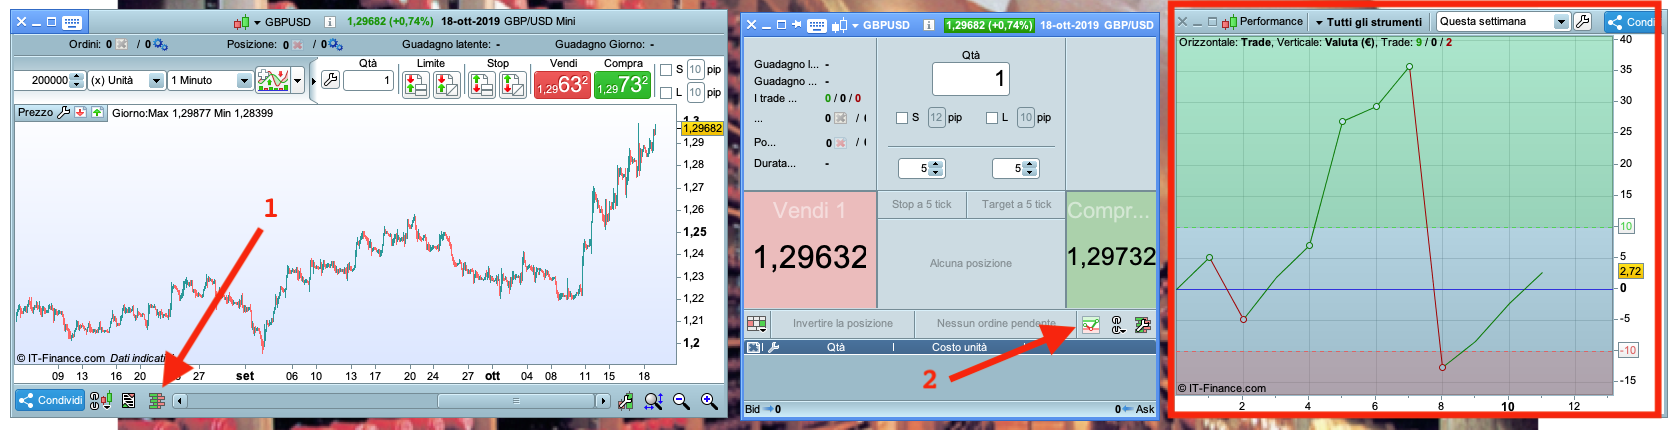Click the zoom-fit magnifier with arrows icon
1668x430 pixels.
pyautogui.click(x=653, y=401)
